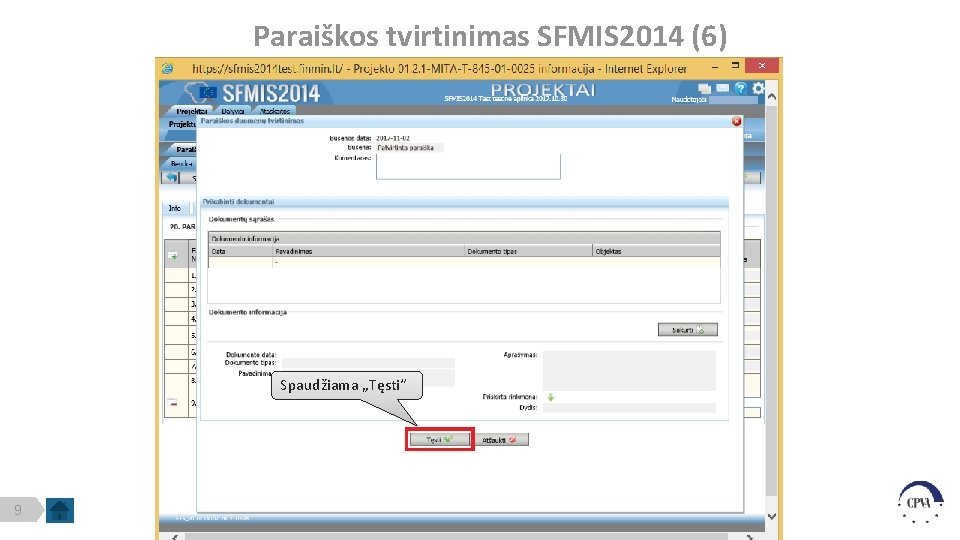
Task: Select the Projektai tab
Action: click(192, 111)
